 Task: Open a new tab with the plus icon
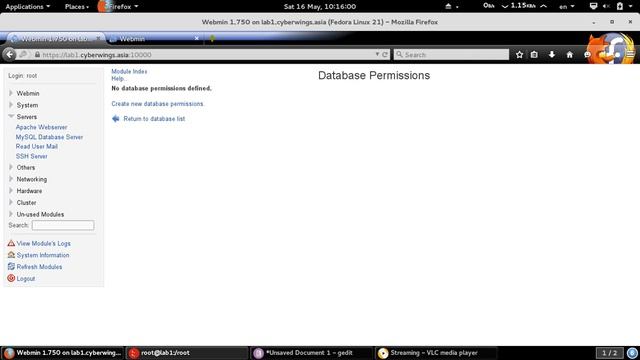pyautogui.click(x=212, y=38)
